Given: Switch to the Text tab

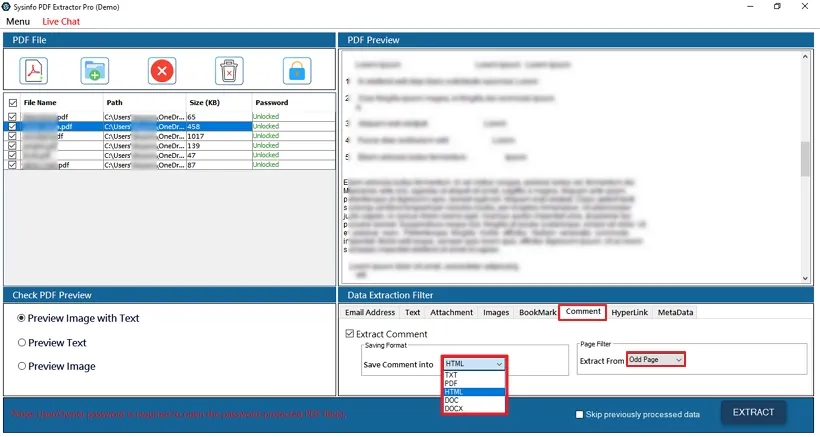Looking at the screenshot, I should (412, 312).
